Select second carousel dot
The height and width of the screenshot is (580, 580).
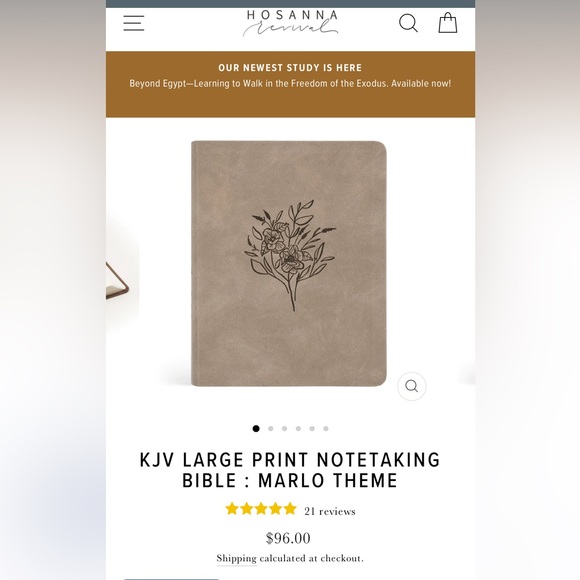point(270,428)
